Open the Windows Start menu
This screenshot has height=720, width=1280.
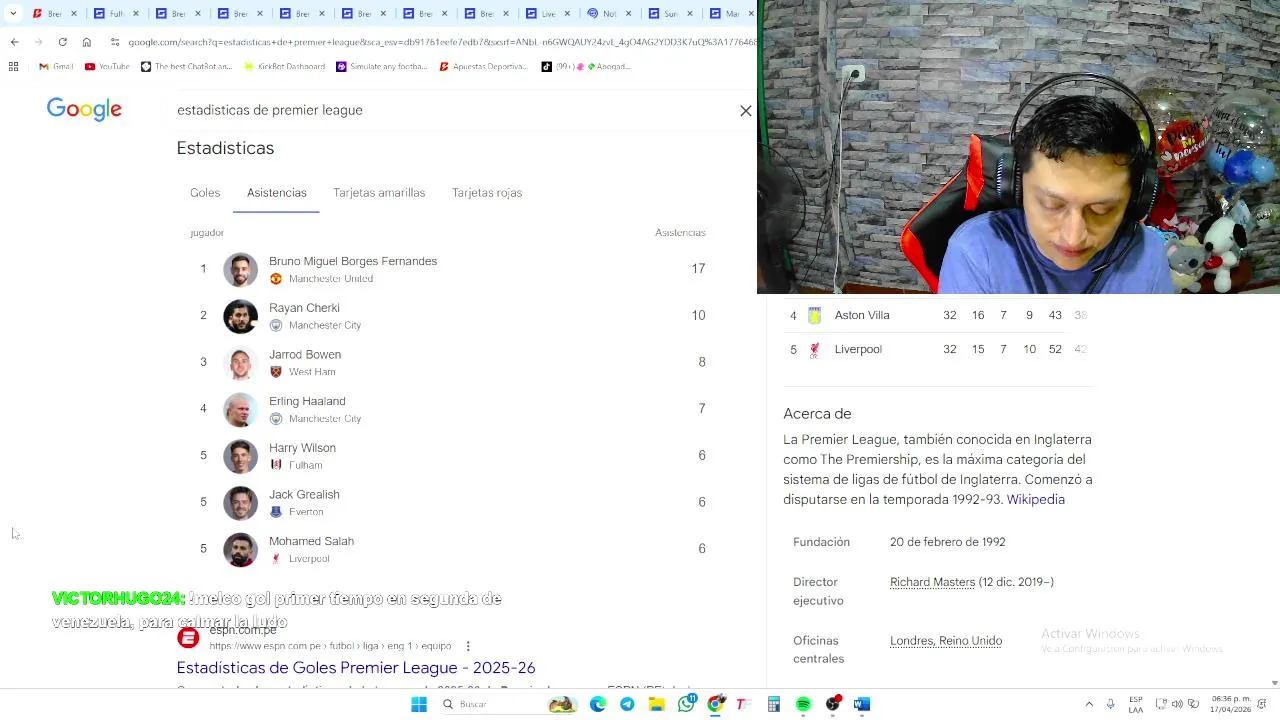tap(419, 704)
